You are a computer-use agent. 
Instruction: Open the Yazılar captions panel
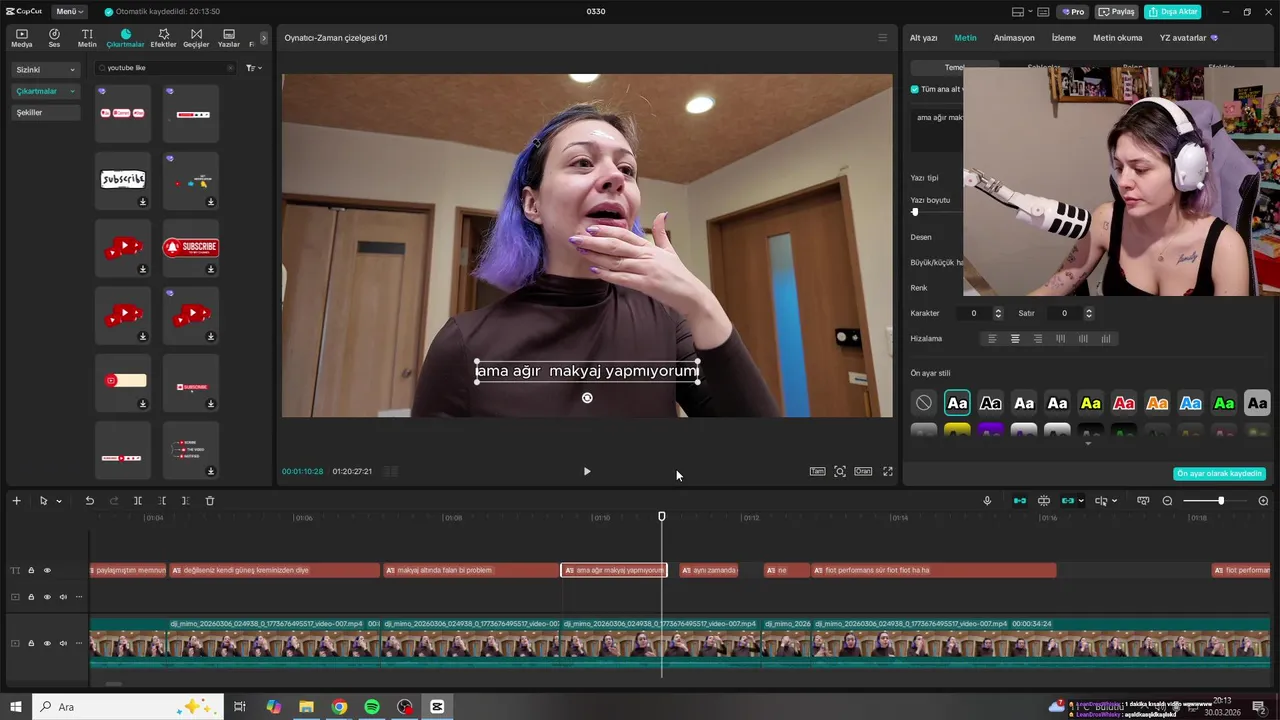229,38
